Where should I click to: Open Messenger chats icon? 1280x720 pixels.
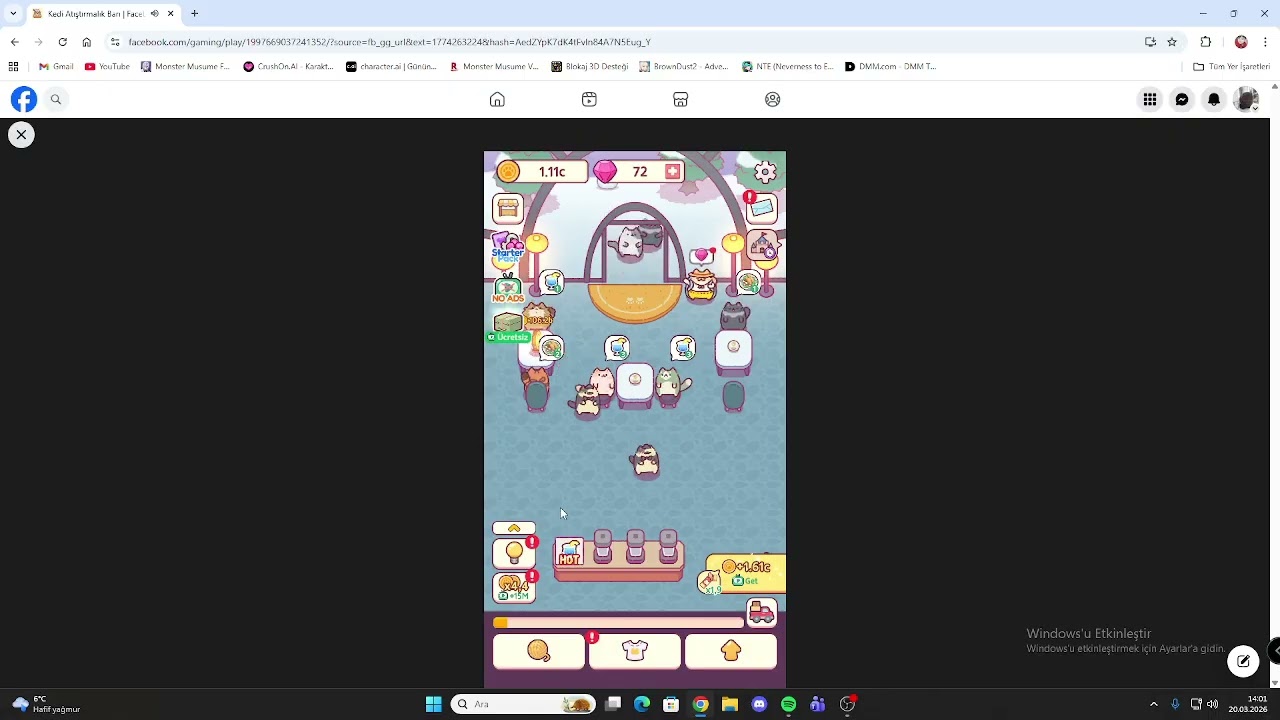pos(1182,99)
